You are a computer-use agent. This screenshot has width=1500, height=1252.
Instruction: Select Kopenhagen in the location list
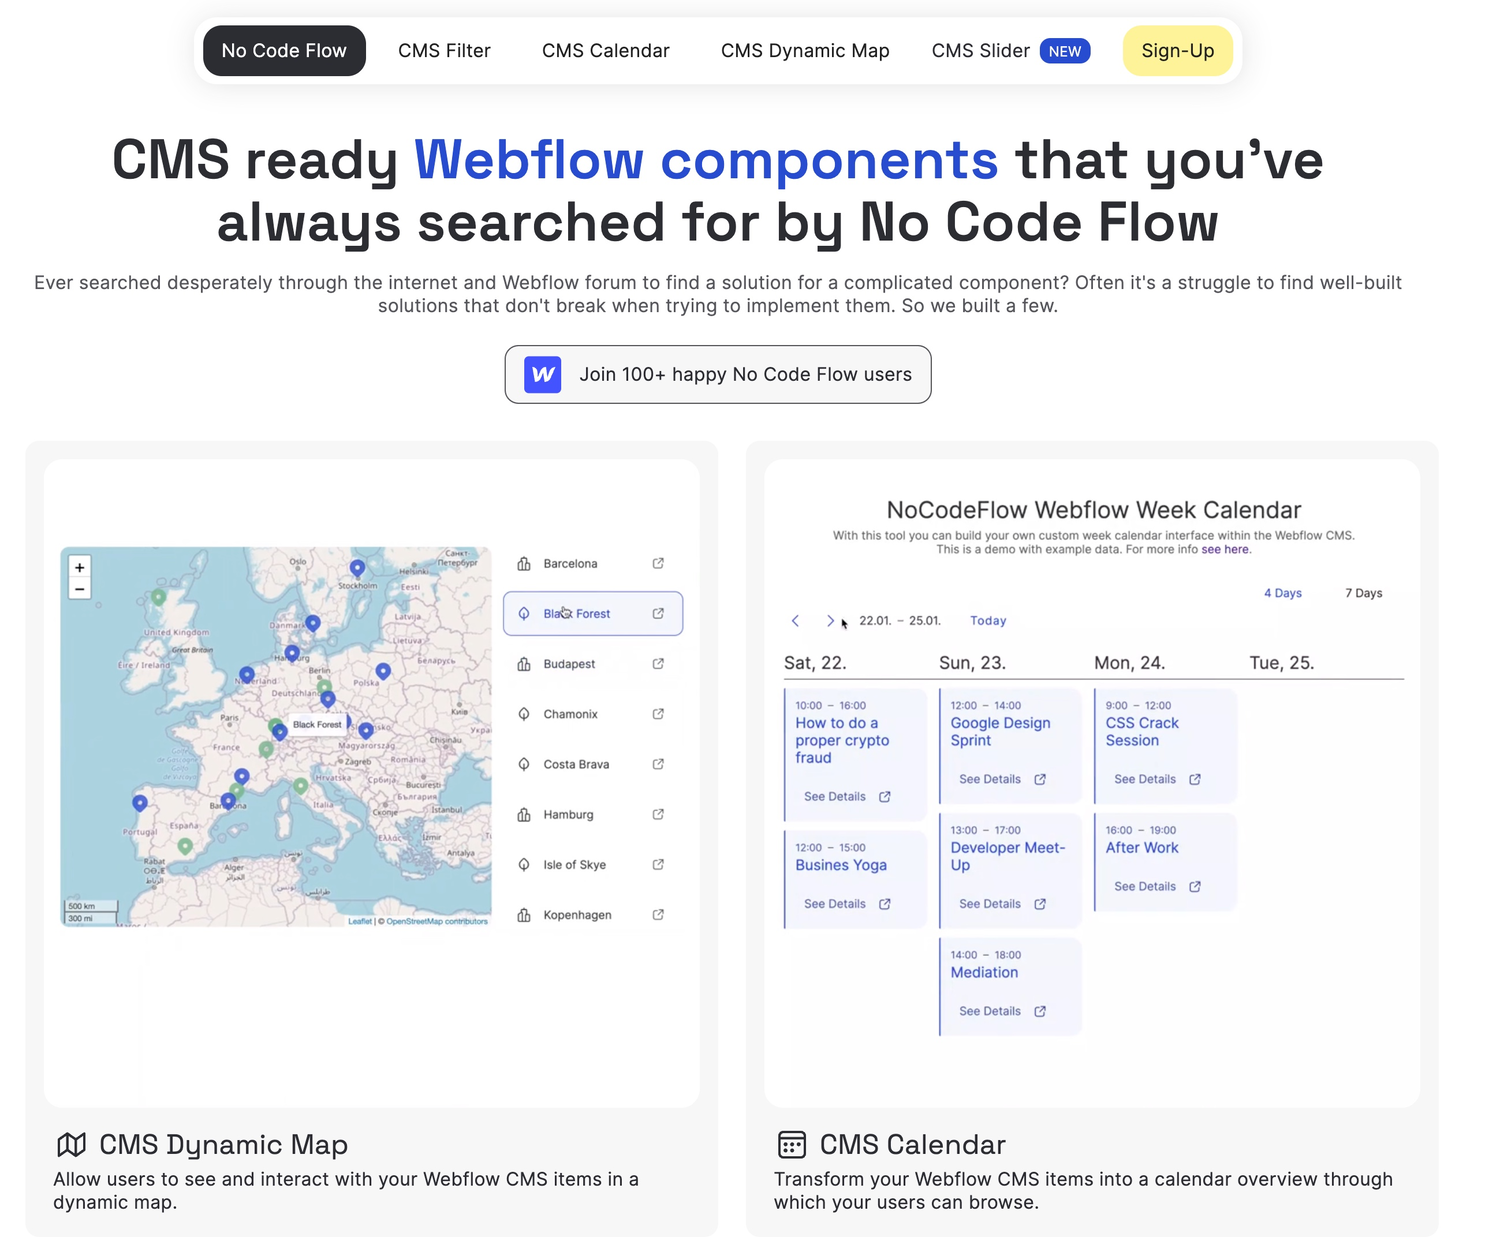point(593,915)
